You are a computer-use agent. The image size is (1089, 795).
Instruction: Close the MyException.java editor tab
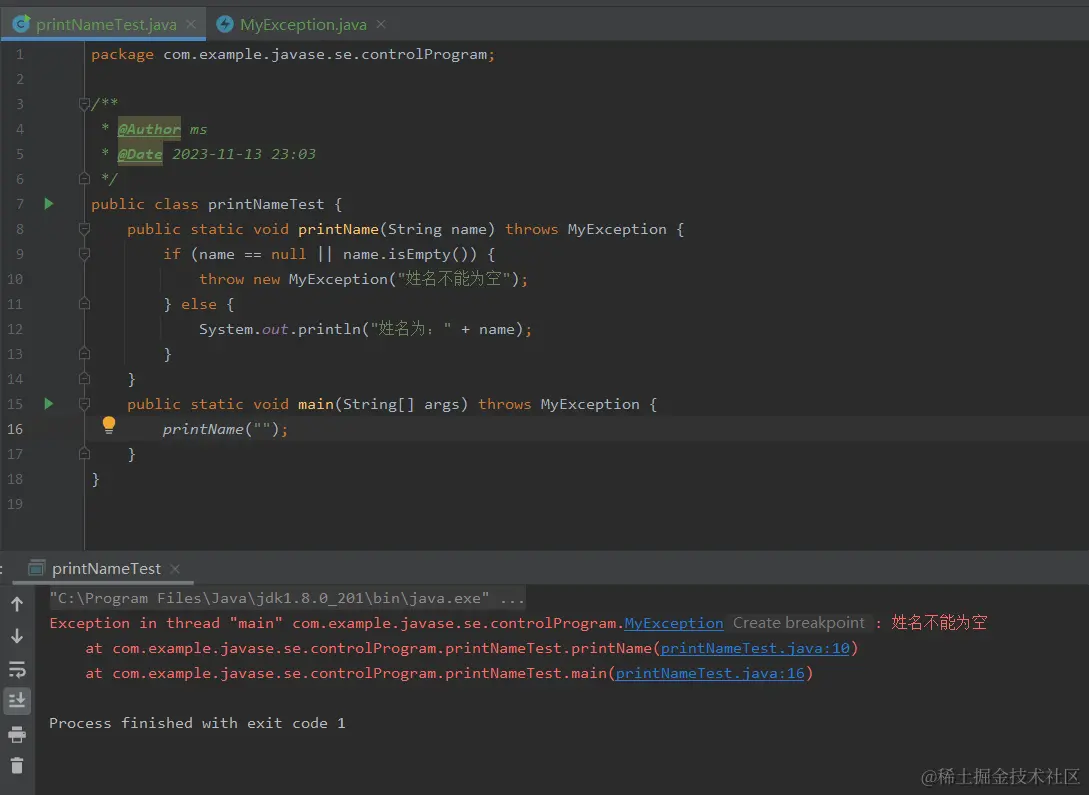coord(381,24)
